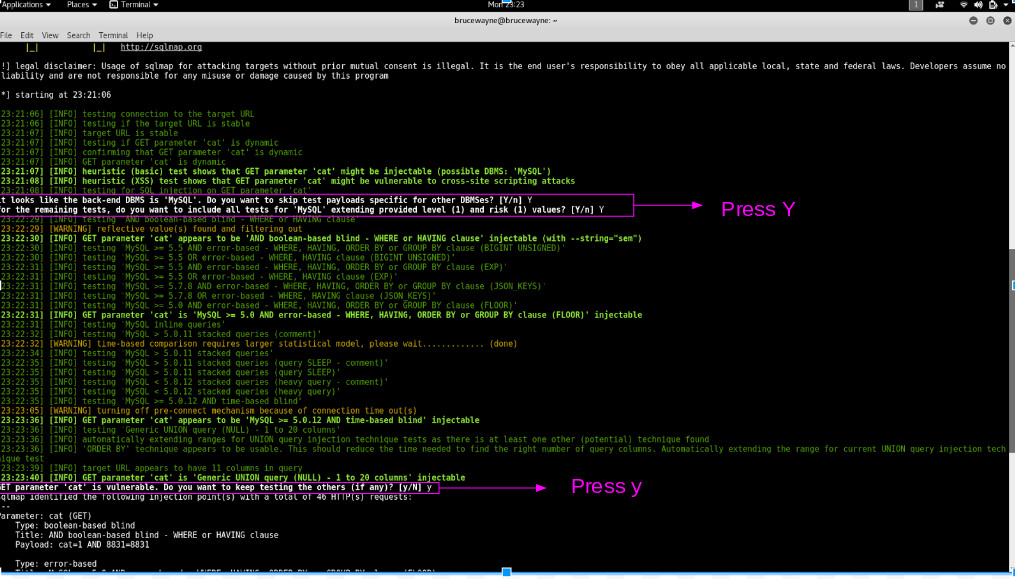Click the 'Type: boolean-based blind' line
This screenshot has height=579, width=1015.
click(x=75, y=525)
